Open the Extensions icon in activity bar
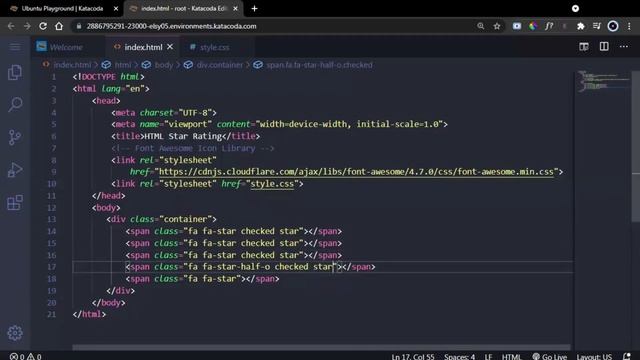The image size is (640, 360). click(x=15, y=202)
